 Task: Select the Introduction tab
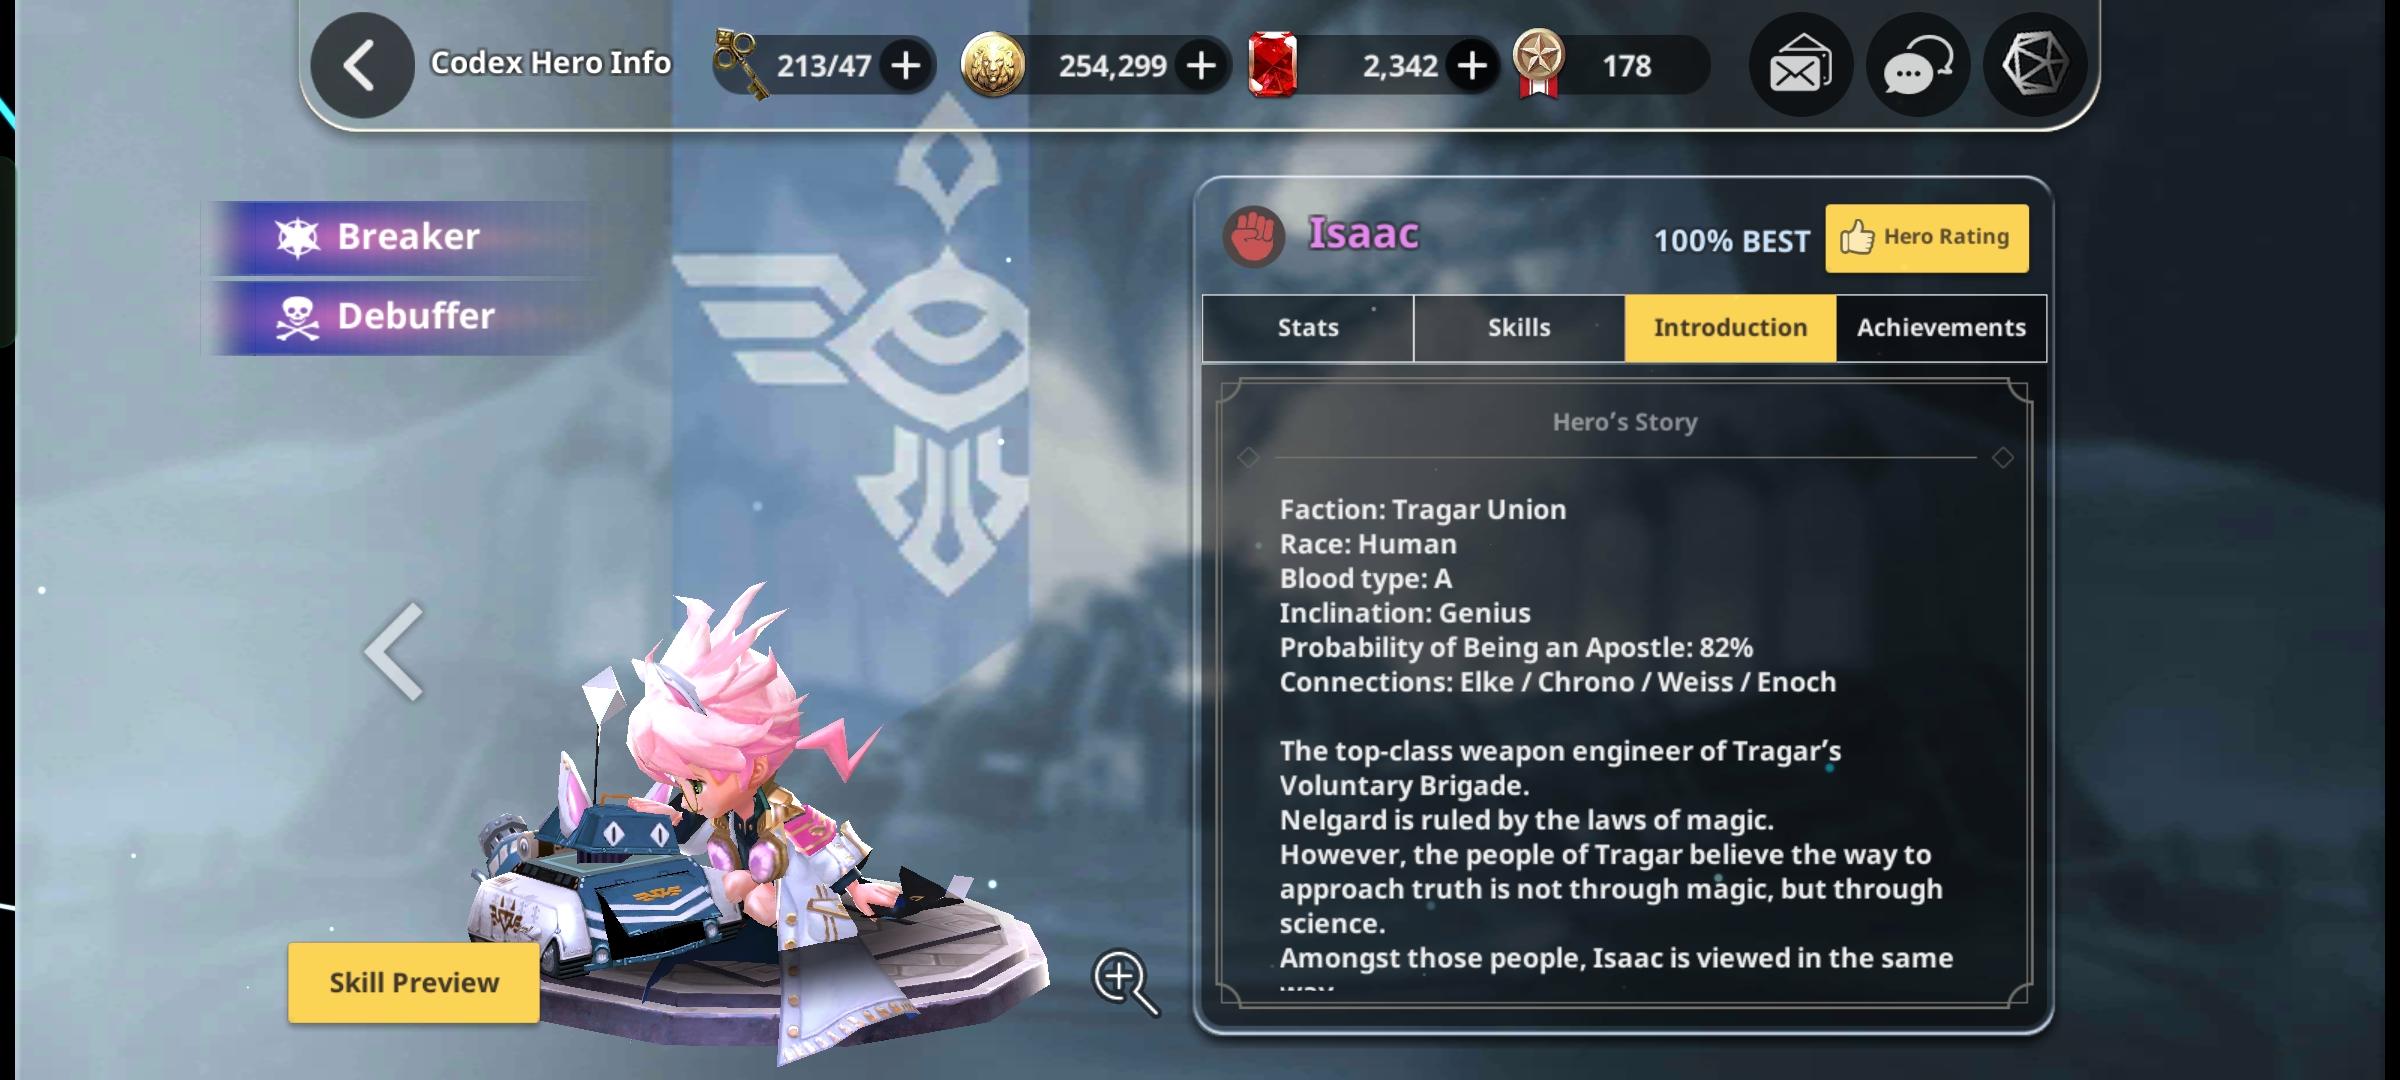coord(1730,328)
